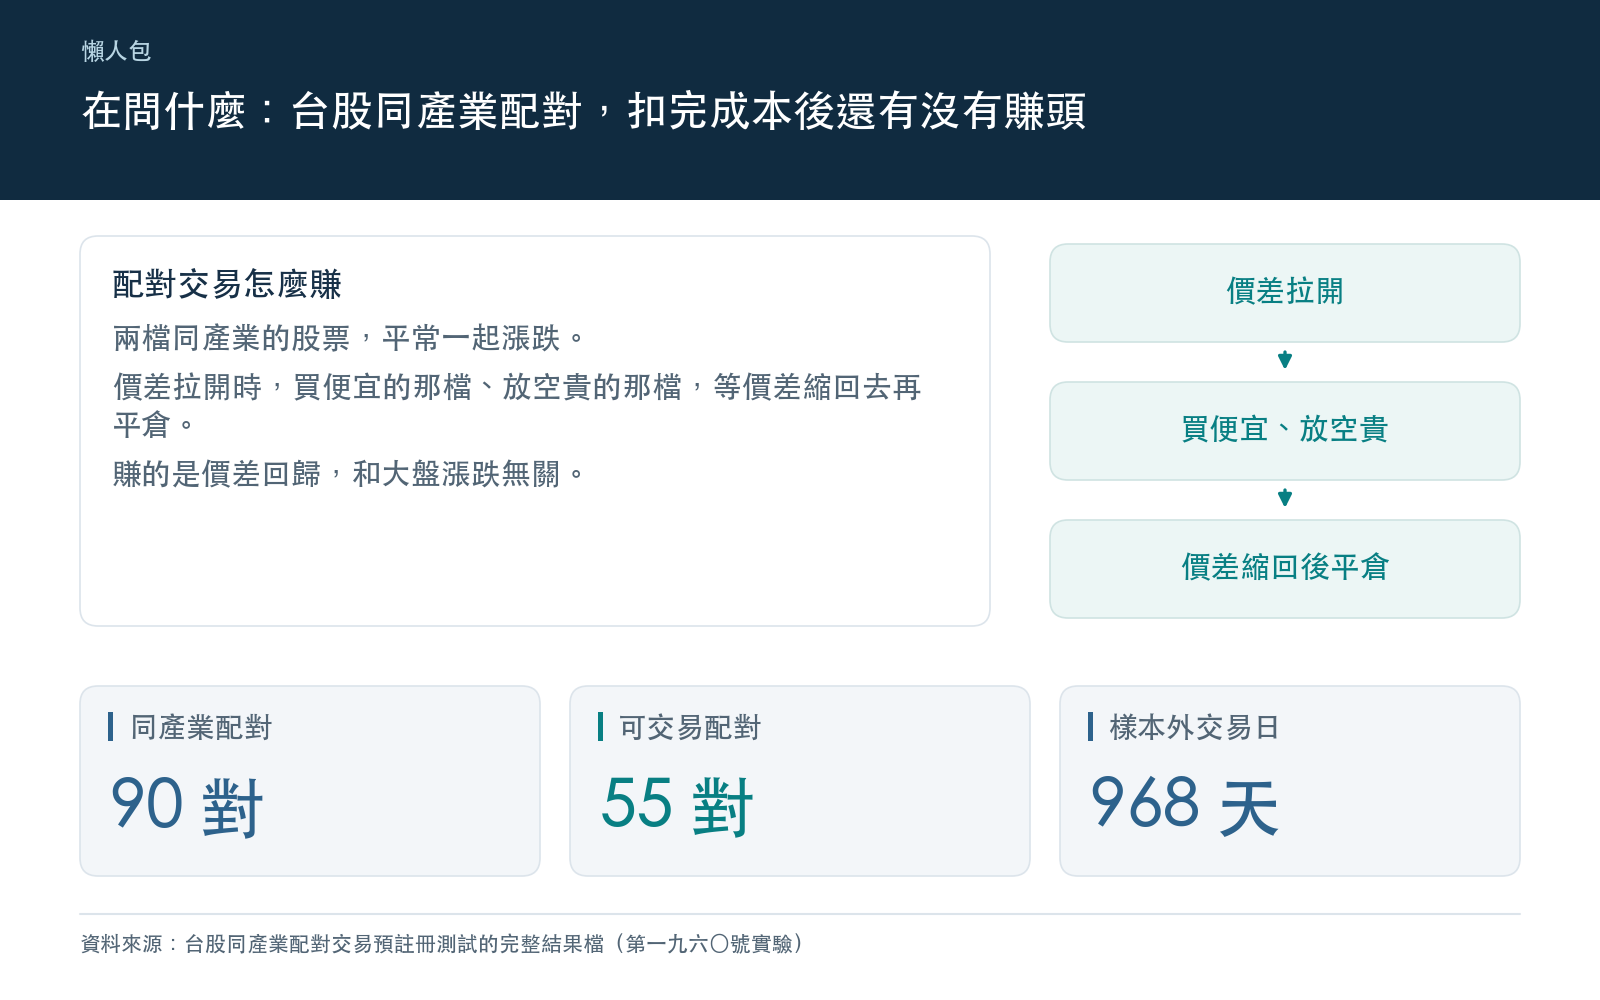
Task: Click the line 兩檔同產業的股票，平常一起漲跌
Action: (x=348, y=339)
